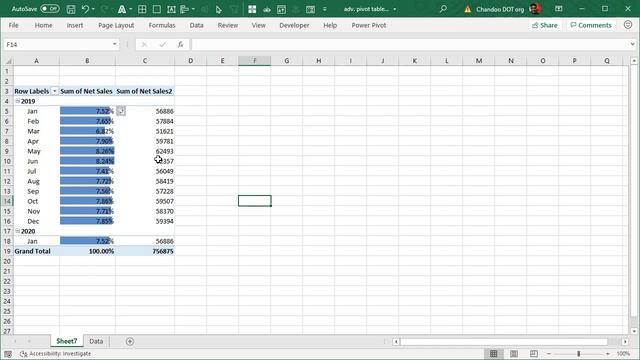Click the zoom slider handle
Image resolution: width=640 pixels, height=360 pixels.
pos(578,353)
